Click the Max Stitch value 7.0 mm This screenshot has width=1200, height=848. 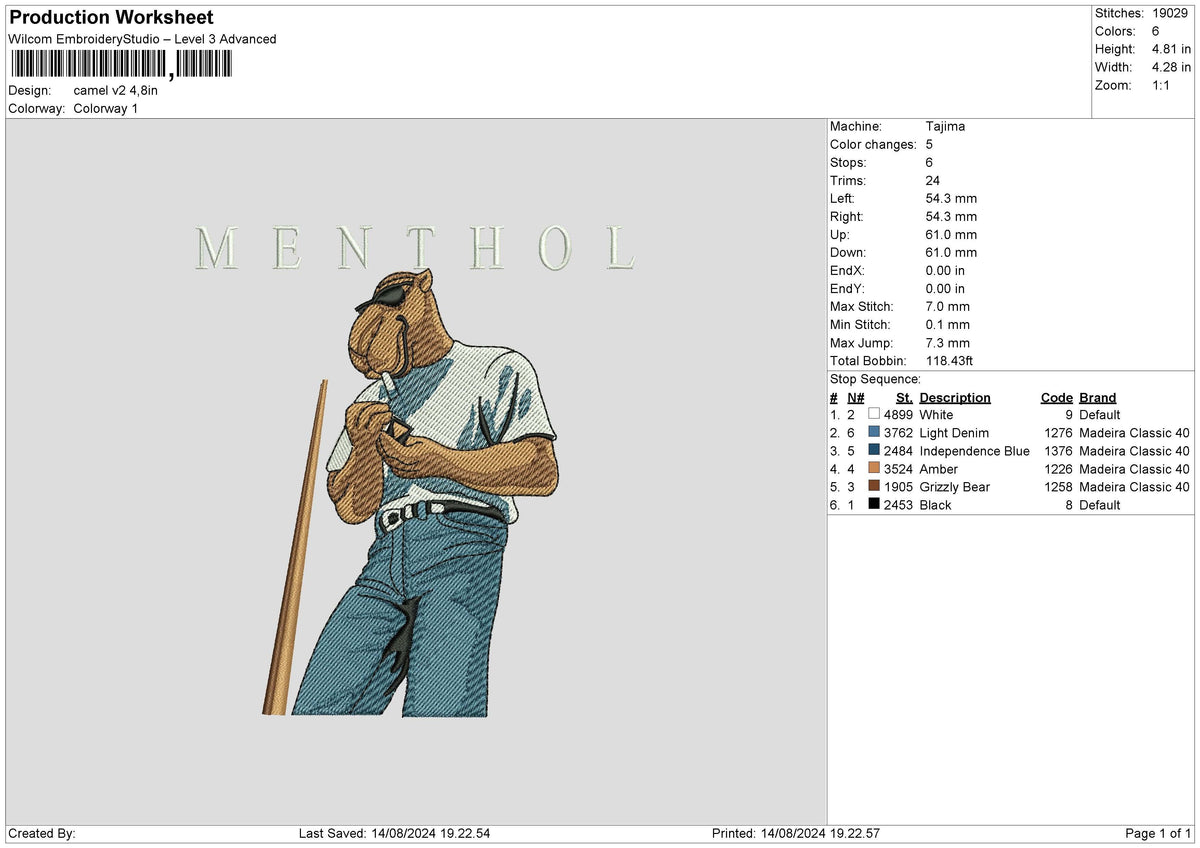coord(948,306)
